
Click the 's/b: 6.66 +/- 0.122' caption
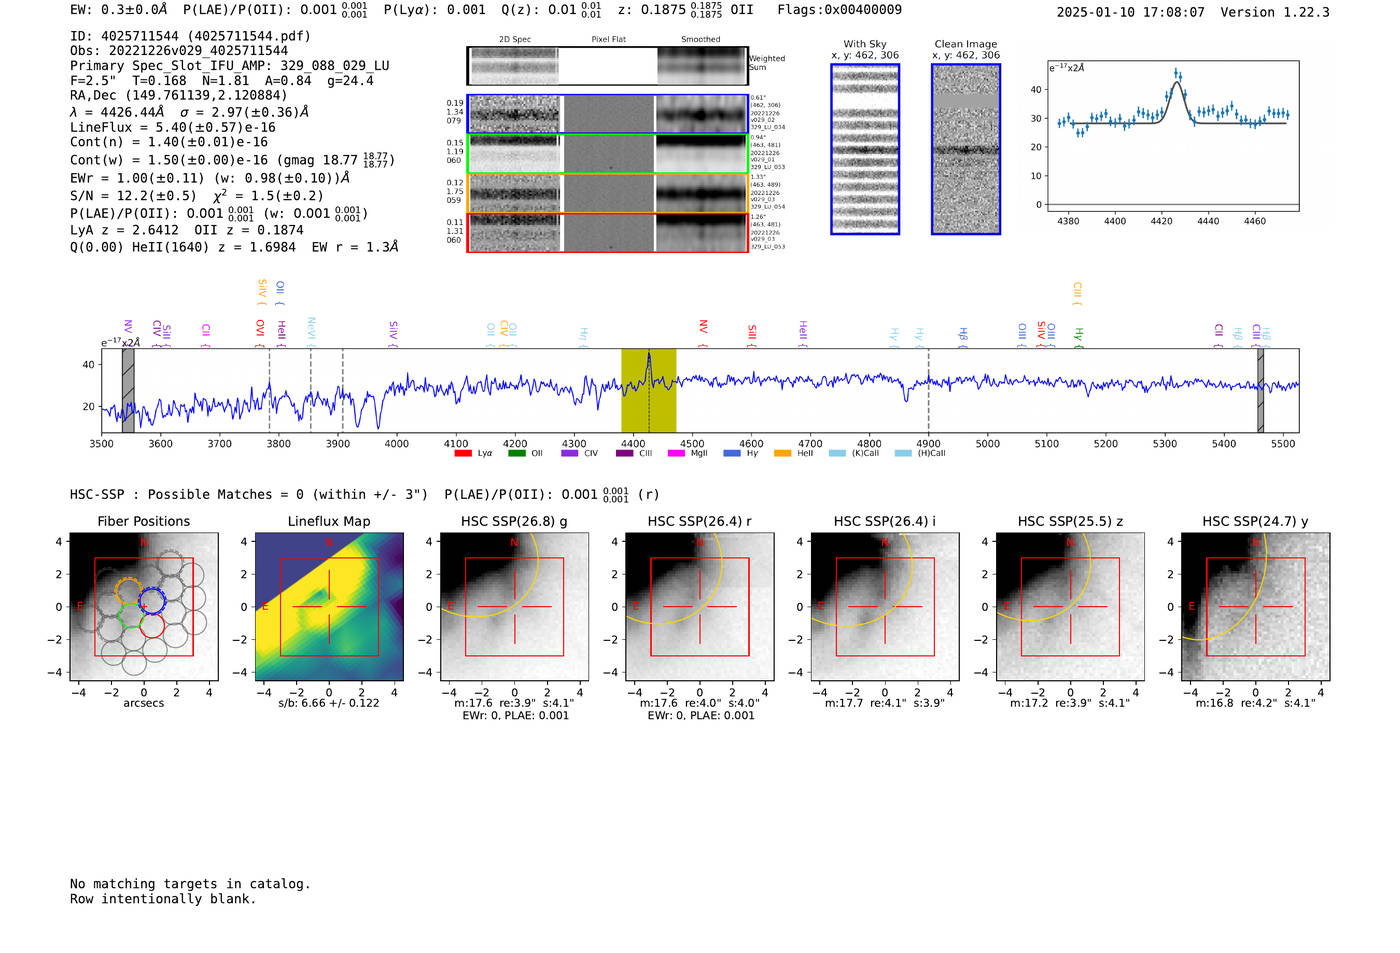tap(329, 703)
